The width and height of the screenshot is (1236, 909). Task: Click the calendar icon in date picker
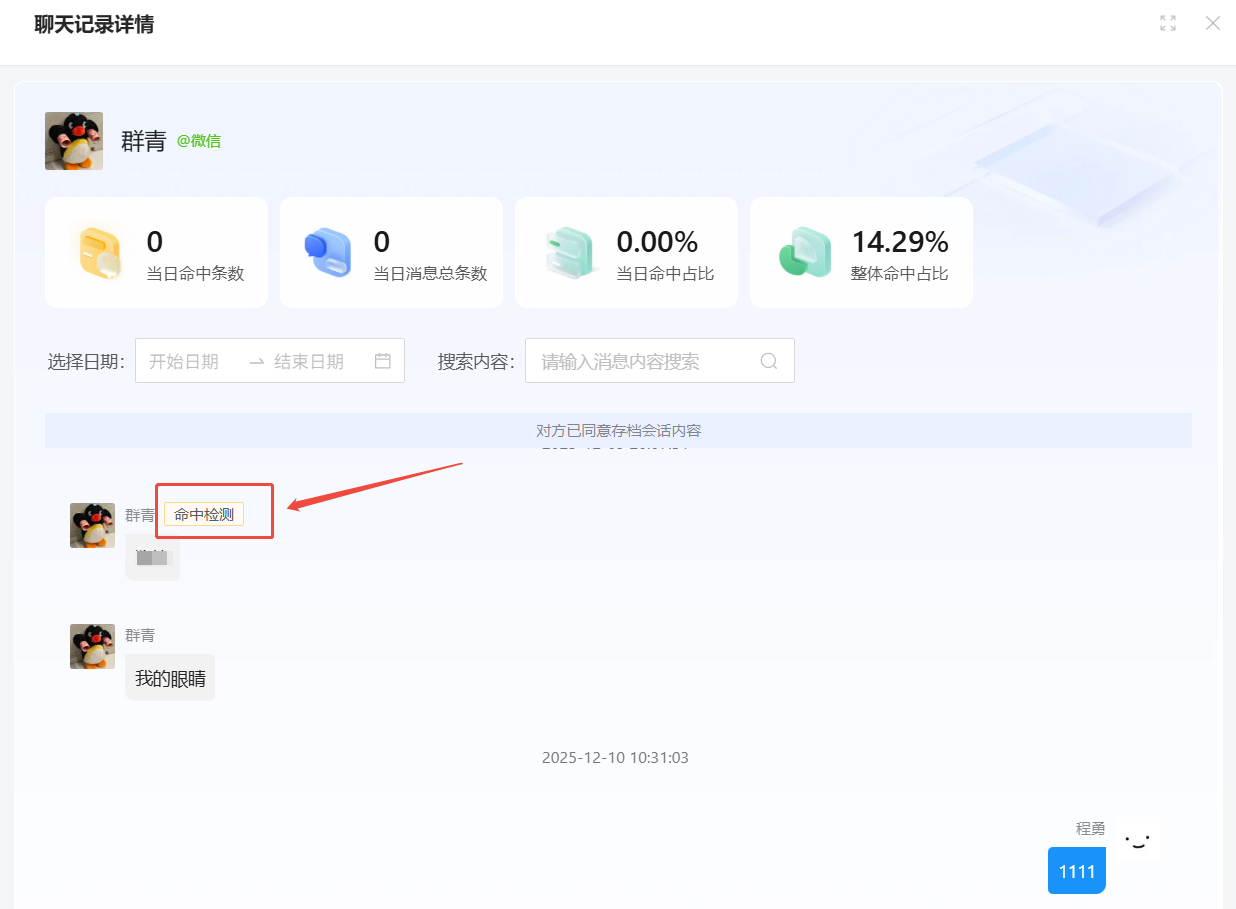coord(382,361)
